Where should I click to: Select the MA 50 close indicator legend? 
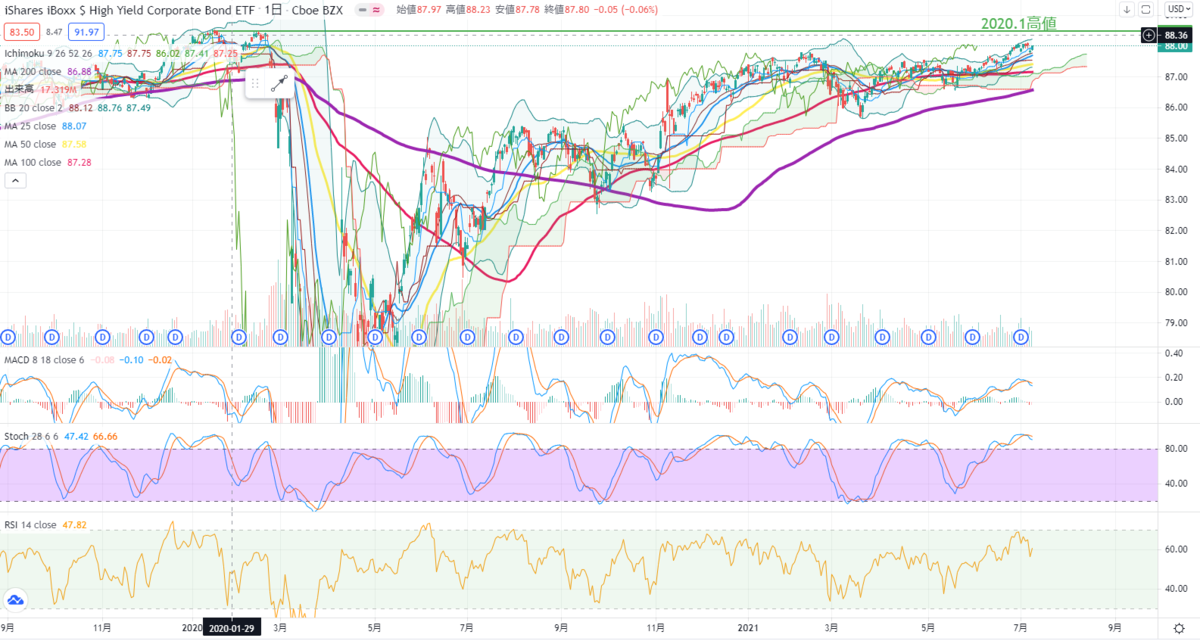point(30,144)
